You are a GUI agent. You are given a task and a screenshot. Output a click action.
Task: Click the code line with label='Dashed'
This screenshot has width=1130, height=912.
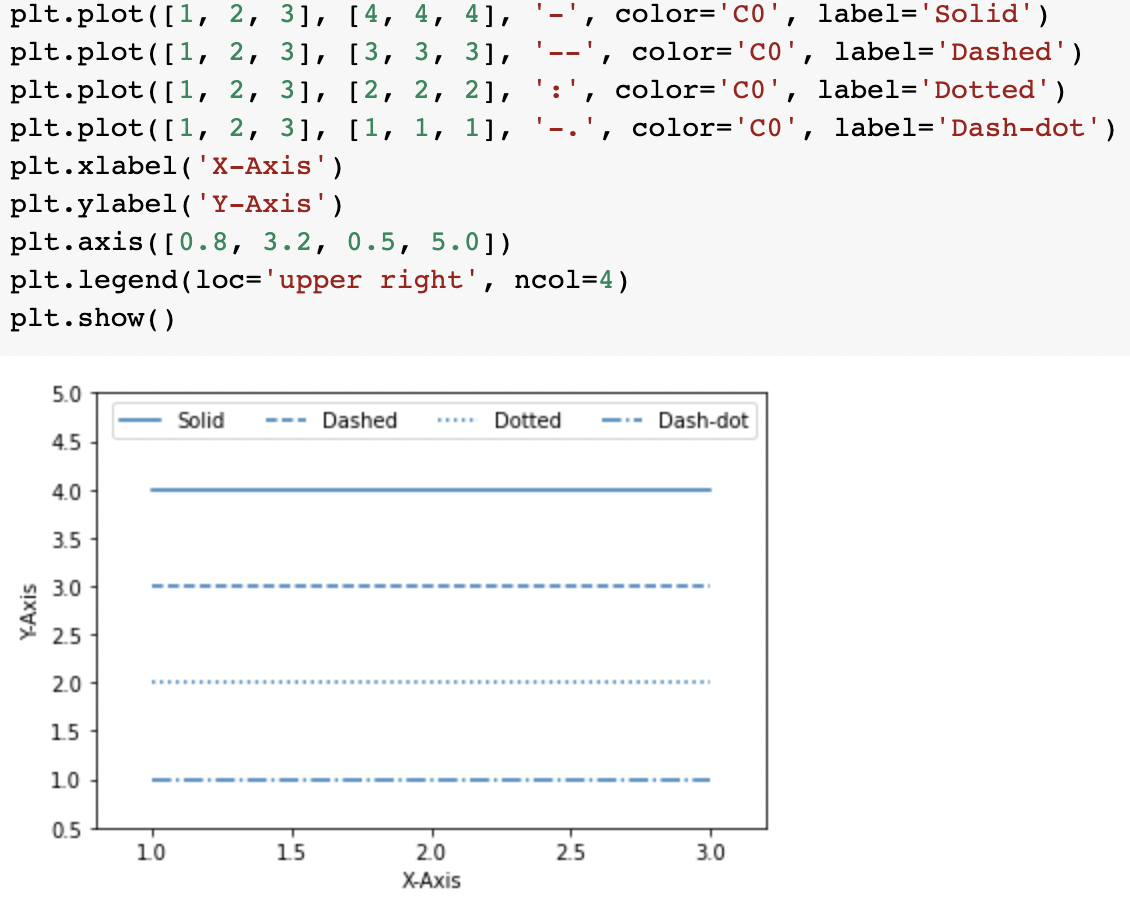point(546,53)
